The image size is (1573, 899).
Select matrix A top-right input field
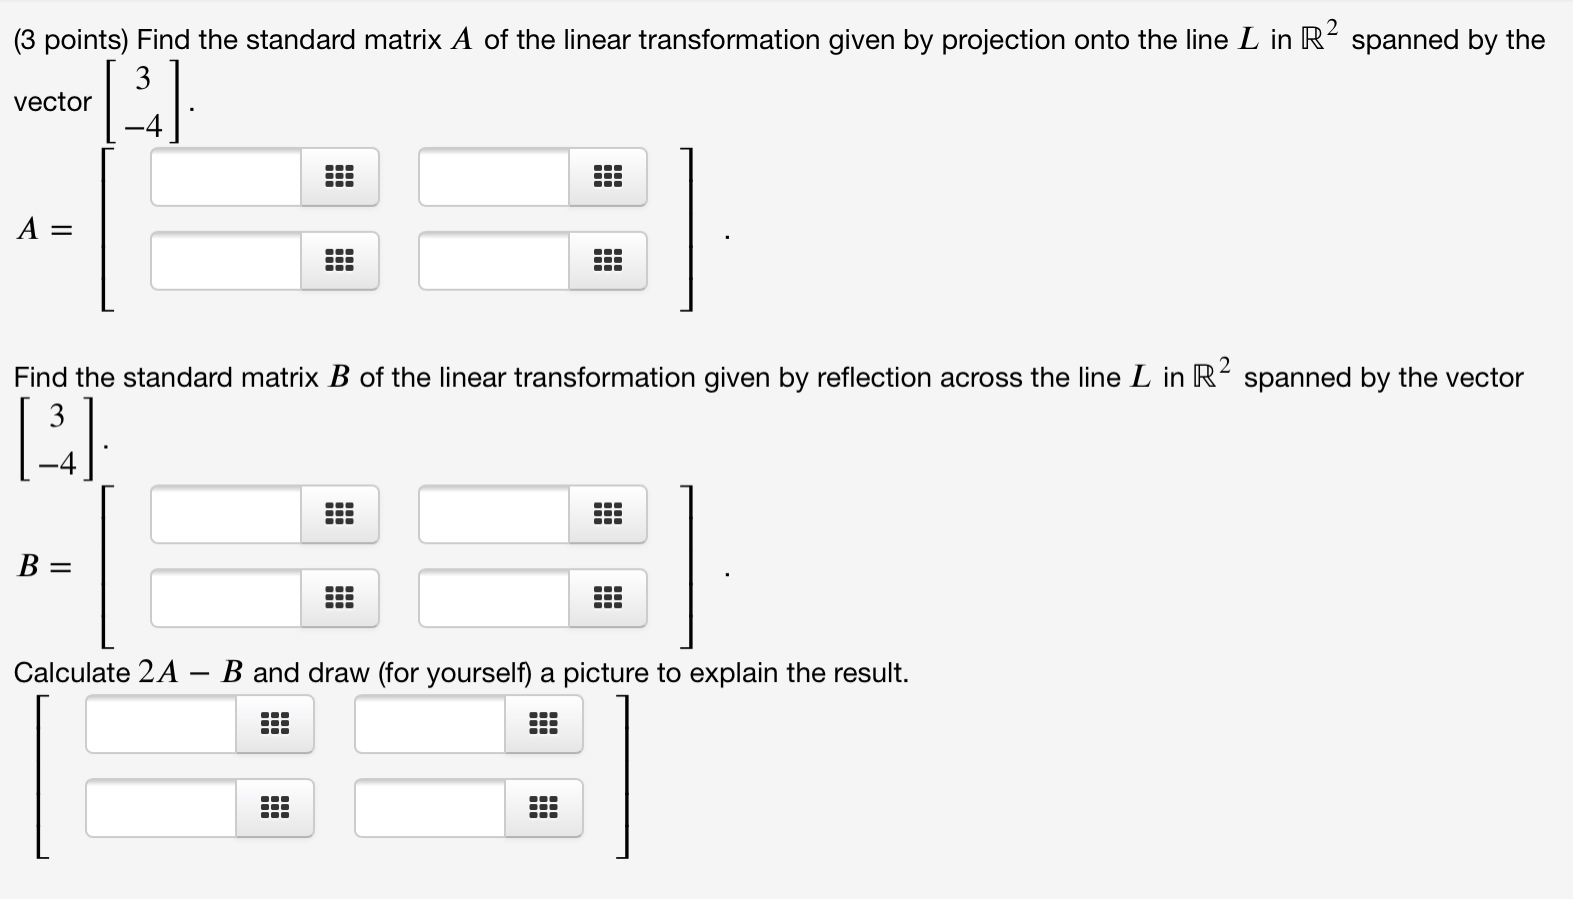coord(495,177)
